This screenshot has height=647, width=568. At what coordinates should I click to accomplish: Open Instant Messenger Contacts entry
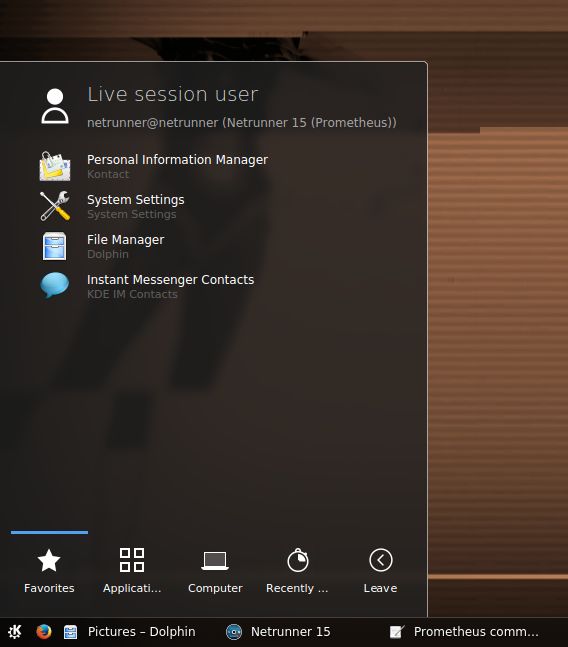point(170,280)
